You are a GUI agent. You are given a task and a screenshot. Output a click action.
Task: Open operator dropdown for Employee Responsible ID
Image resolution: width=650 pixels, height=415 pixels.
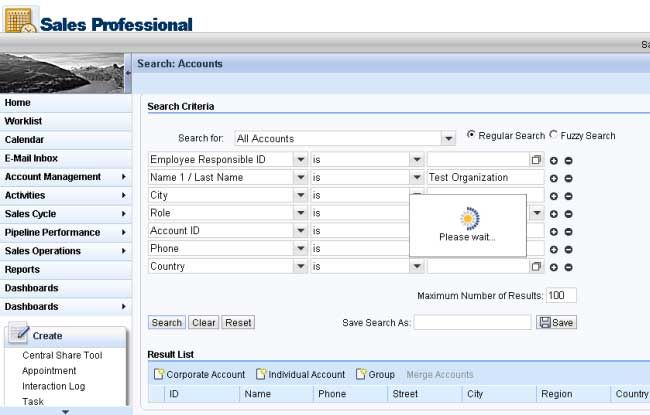click(x=417, y=160)
